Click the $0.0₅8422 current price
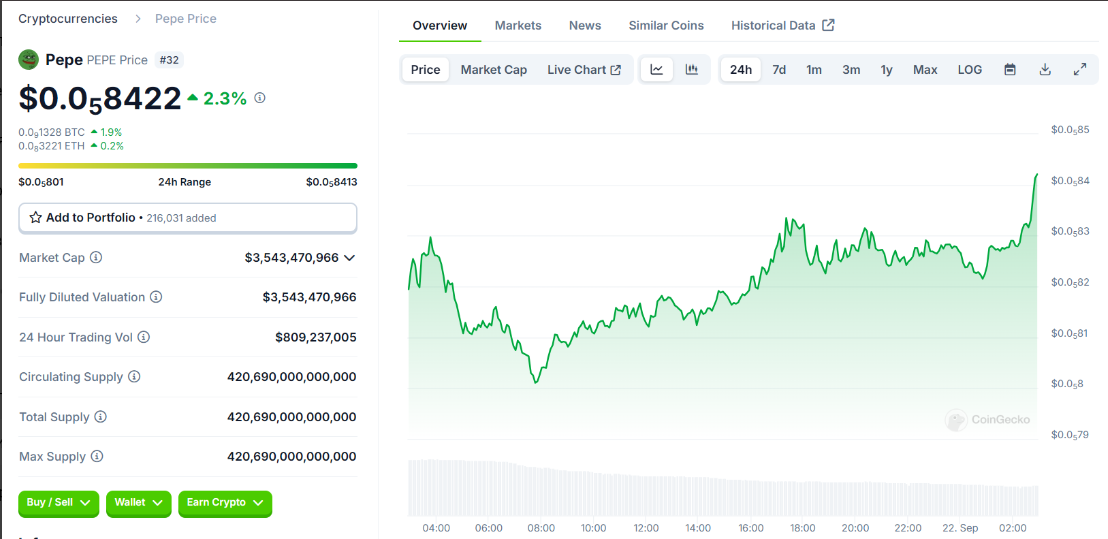This screenshot has width=1108, height=539. (100, 98)
